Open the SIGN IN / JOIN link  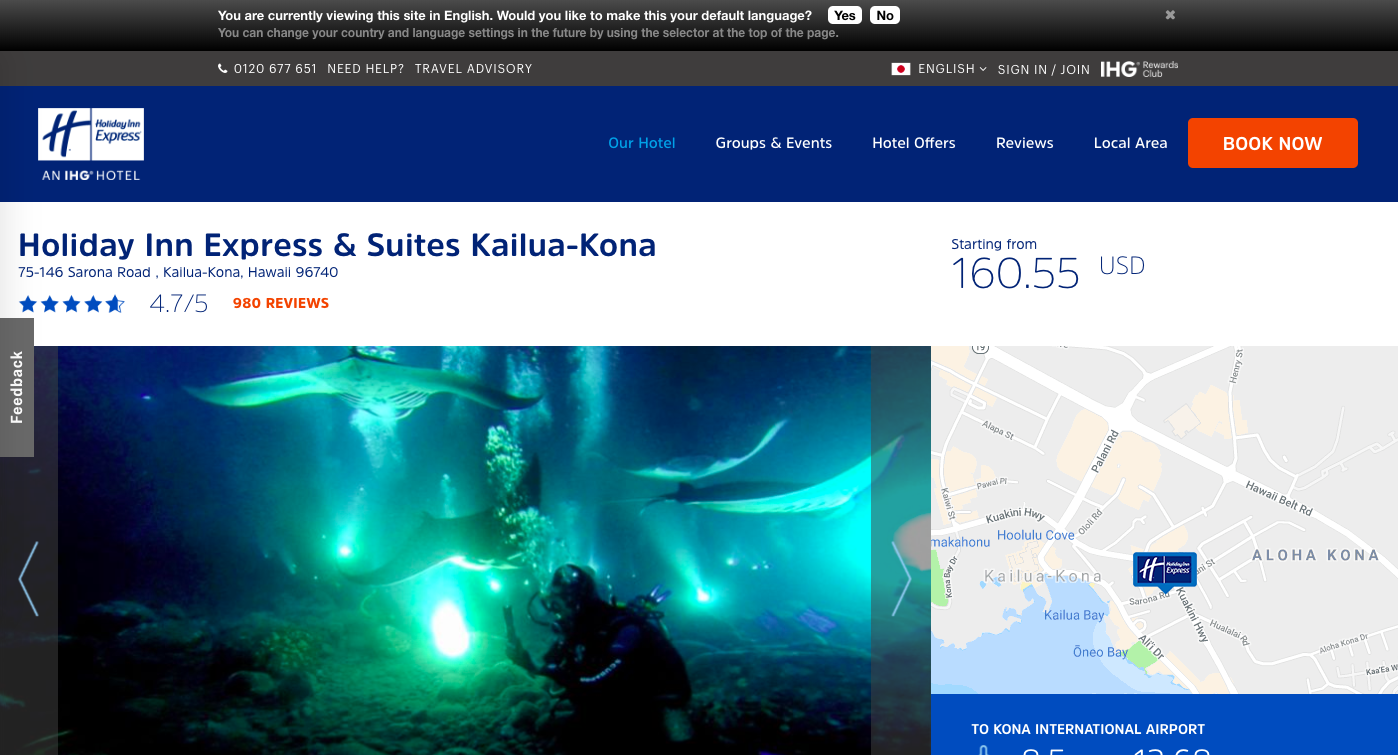[1044, 70]
